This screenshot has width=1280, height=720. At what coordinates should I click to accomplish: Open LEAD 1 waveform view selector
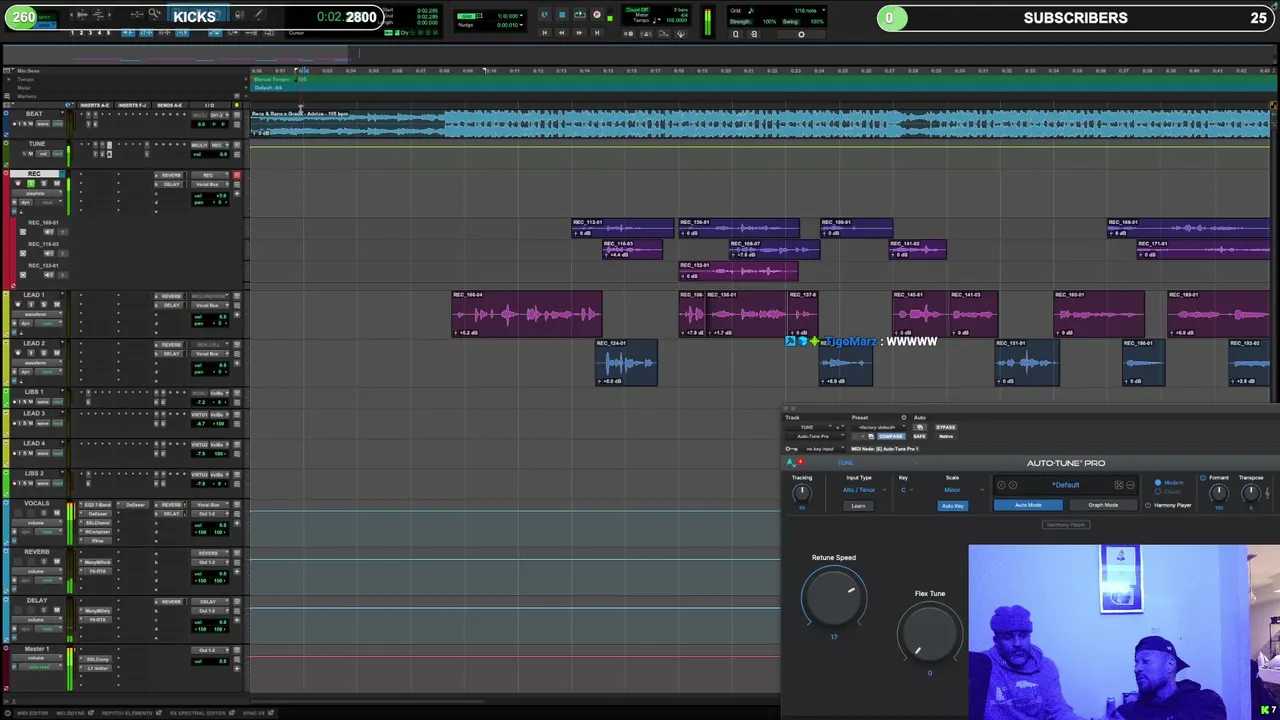coord(36,314)
